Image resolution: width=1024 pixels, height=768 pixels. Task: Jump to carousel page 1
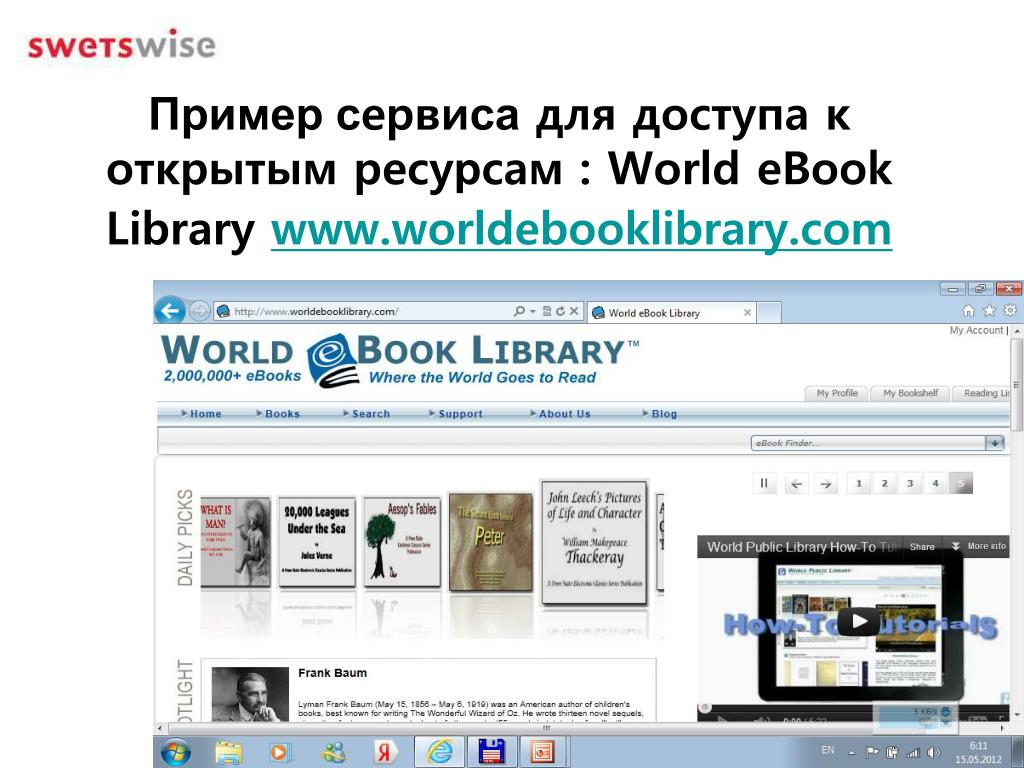click(x=859, y=483)
